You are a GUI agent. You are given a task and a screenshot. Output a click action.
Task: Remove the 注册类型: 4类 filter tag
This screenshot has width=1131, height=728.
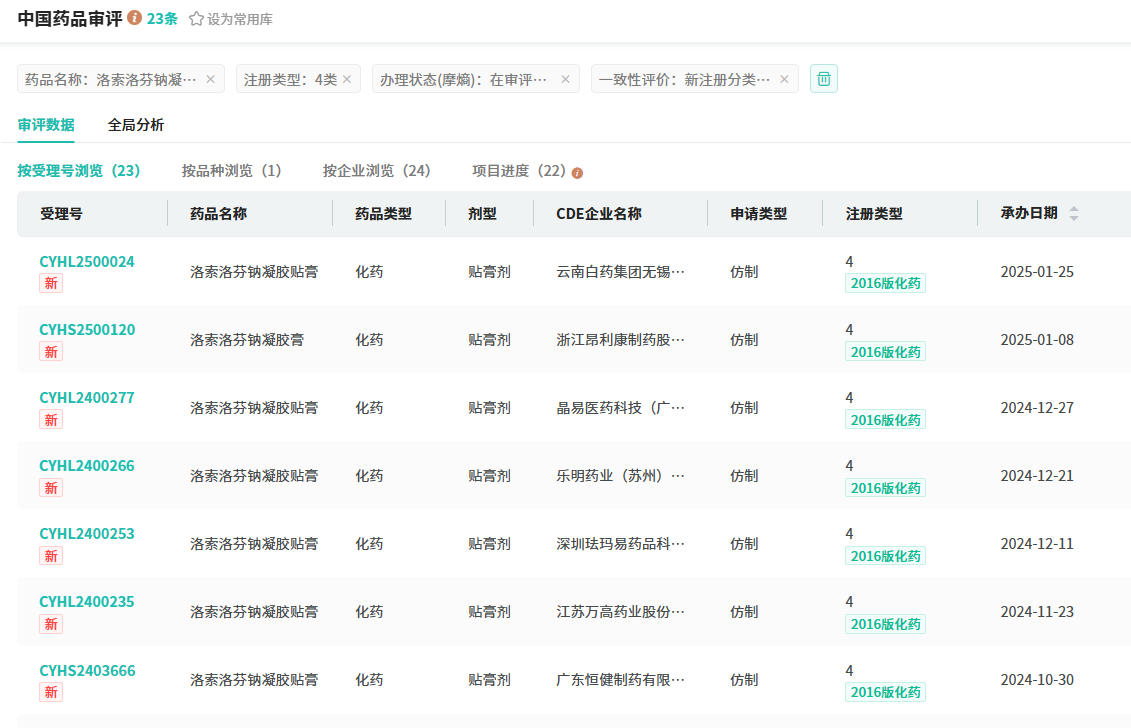coord(347,79)
